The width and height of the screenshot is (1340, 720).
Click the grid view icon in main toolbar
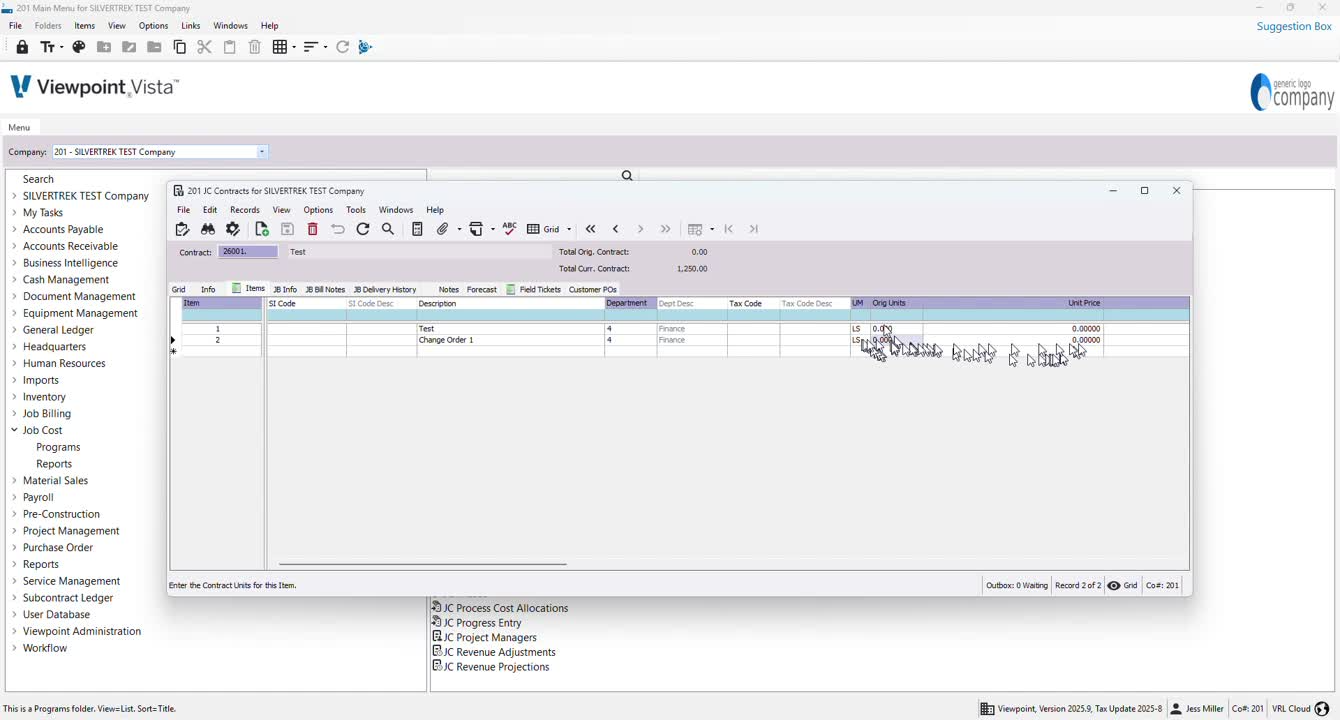pyautogui.click(x=280, y=47)
